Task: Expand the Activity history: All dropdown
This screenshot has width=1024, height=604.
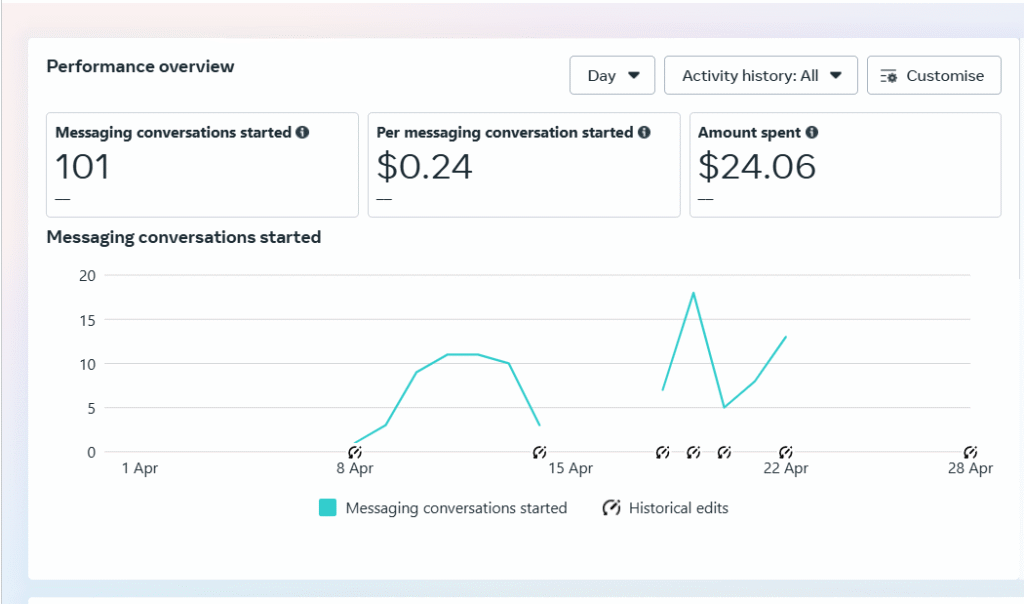Action: point(761,75)
